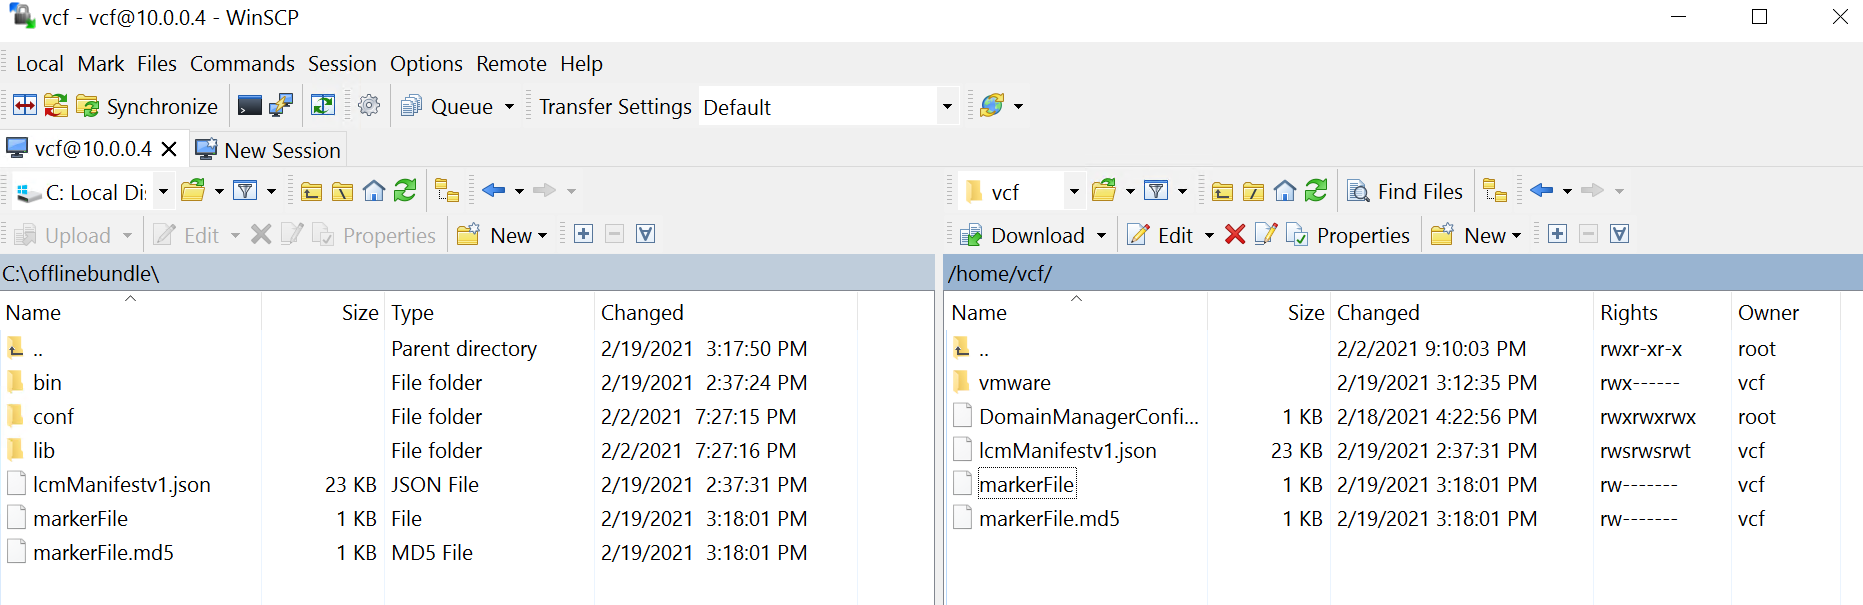
Task: Select lcmManifestv1.json in remote panel
Action: pyautogui.click(x=1067, y=451)
